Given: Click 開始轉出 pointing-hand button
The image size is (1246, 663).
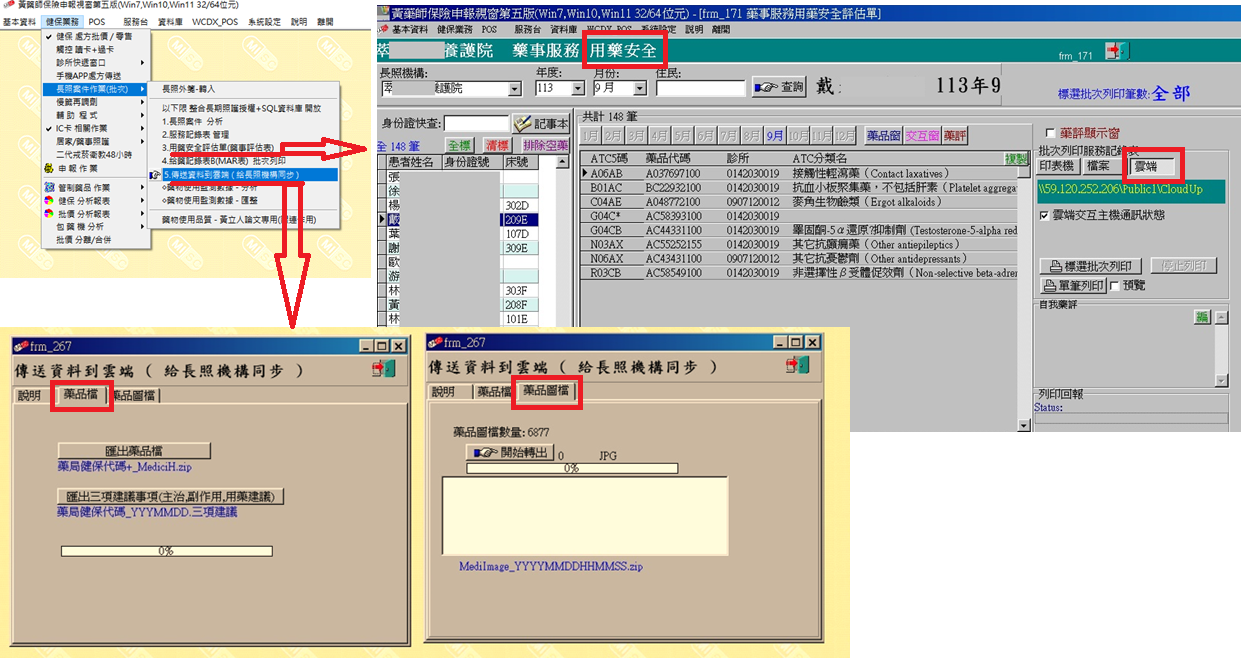Looking at the screenshot, I should pos(510,453).
